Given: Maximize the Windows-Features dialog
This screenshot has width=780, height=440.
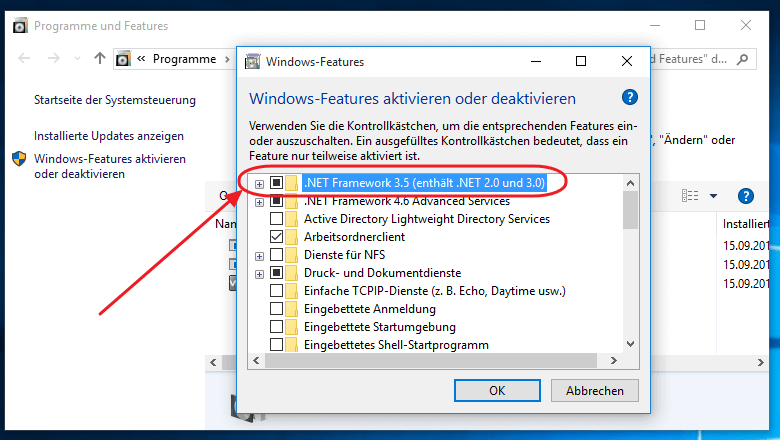Looking at the screenshot, I should click(581, 61).
